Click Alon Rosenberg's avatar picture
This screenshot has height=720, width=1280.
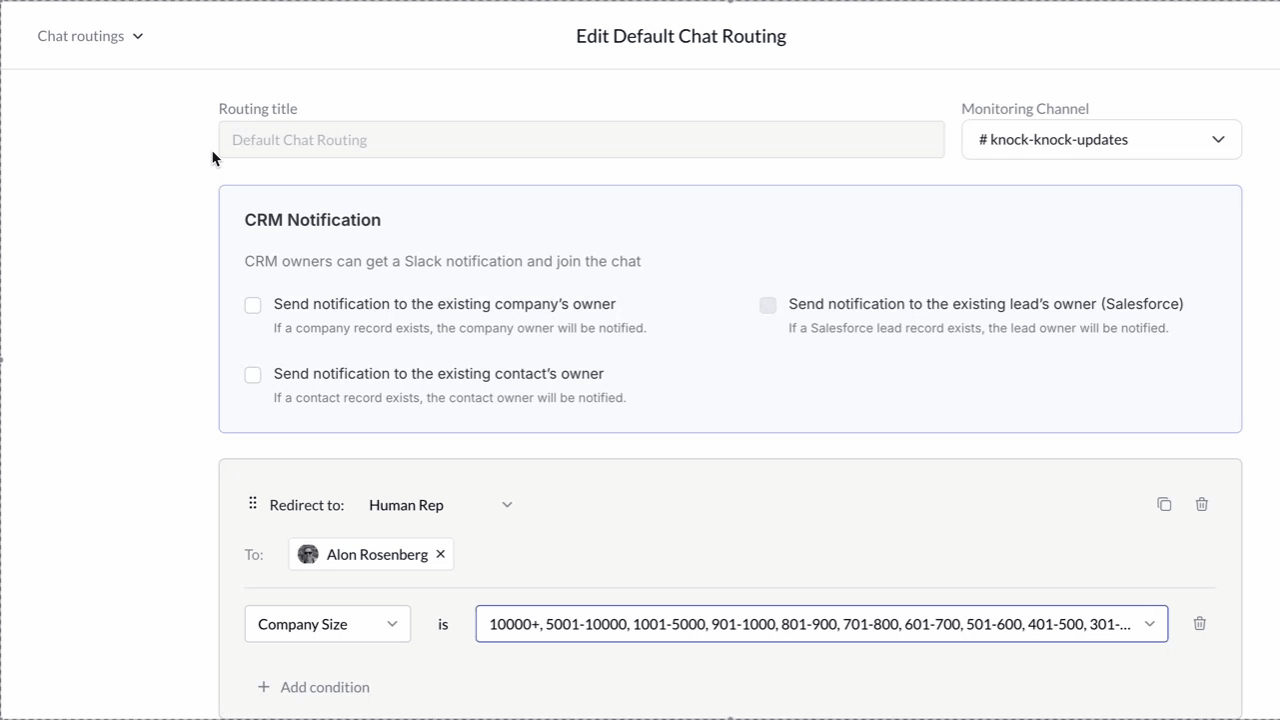[x=307, y=553]
